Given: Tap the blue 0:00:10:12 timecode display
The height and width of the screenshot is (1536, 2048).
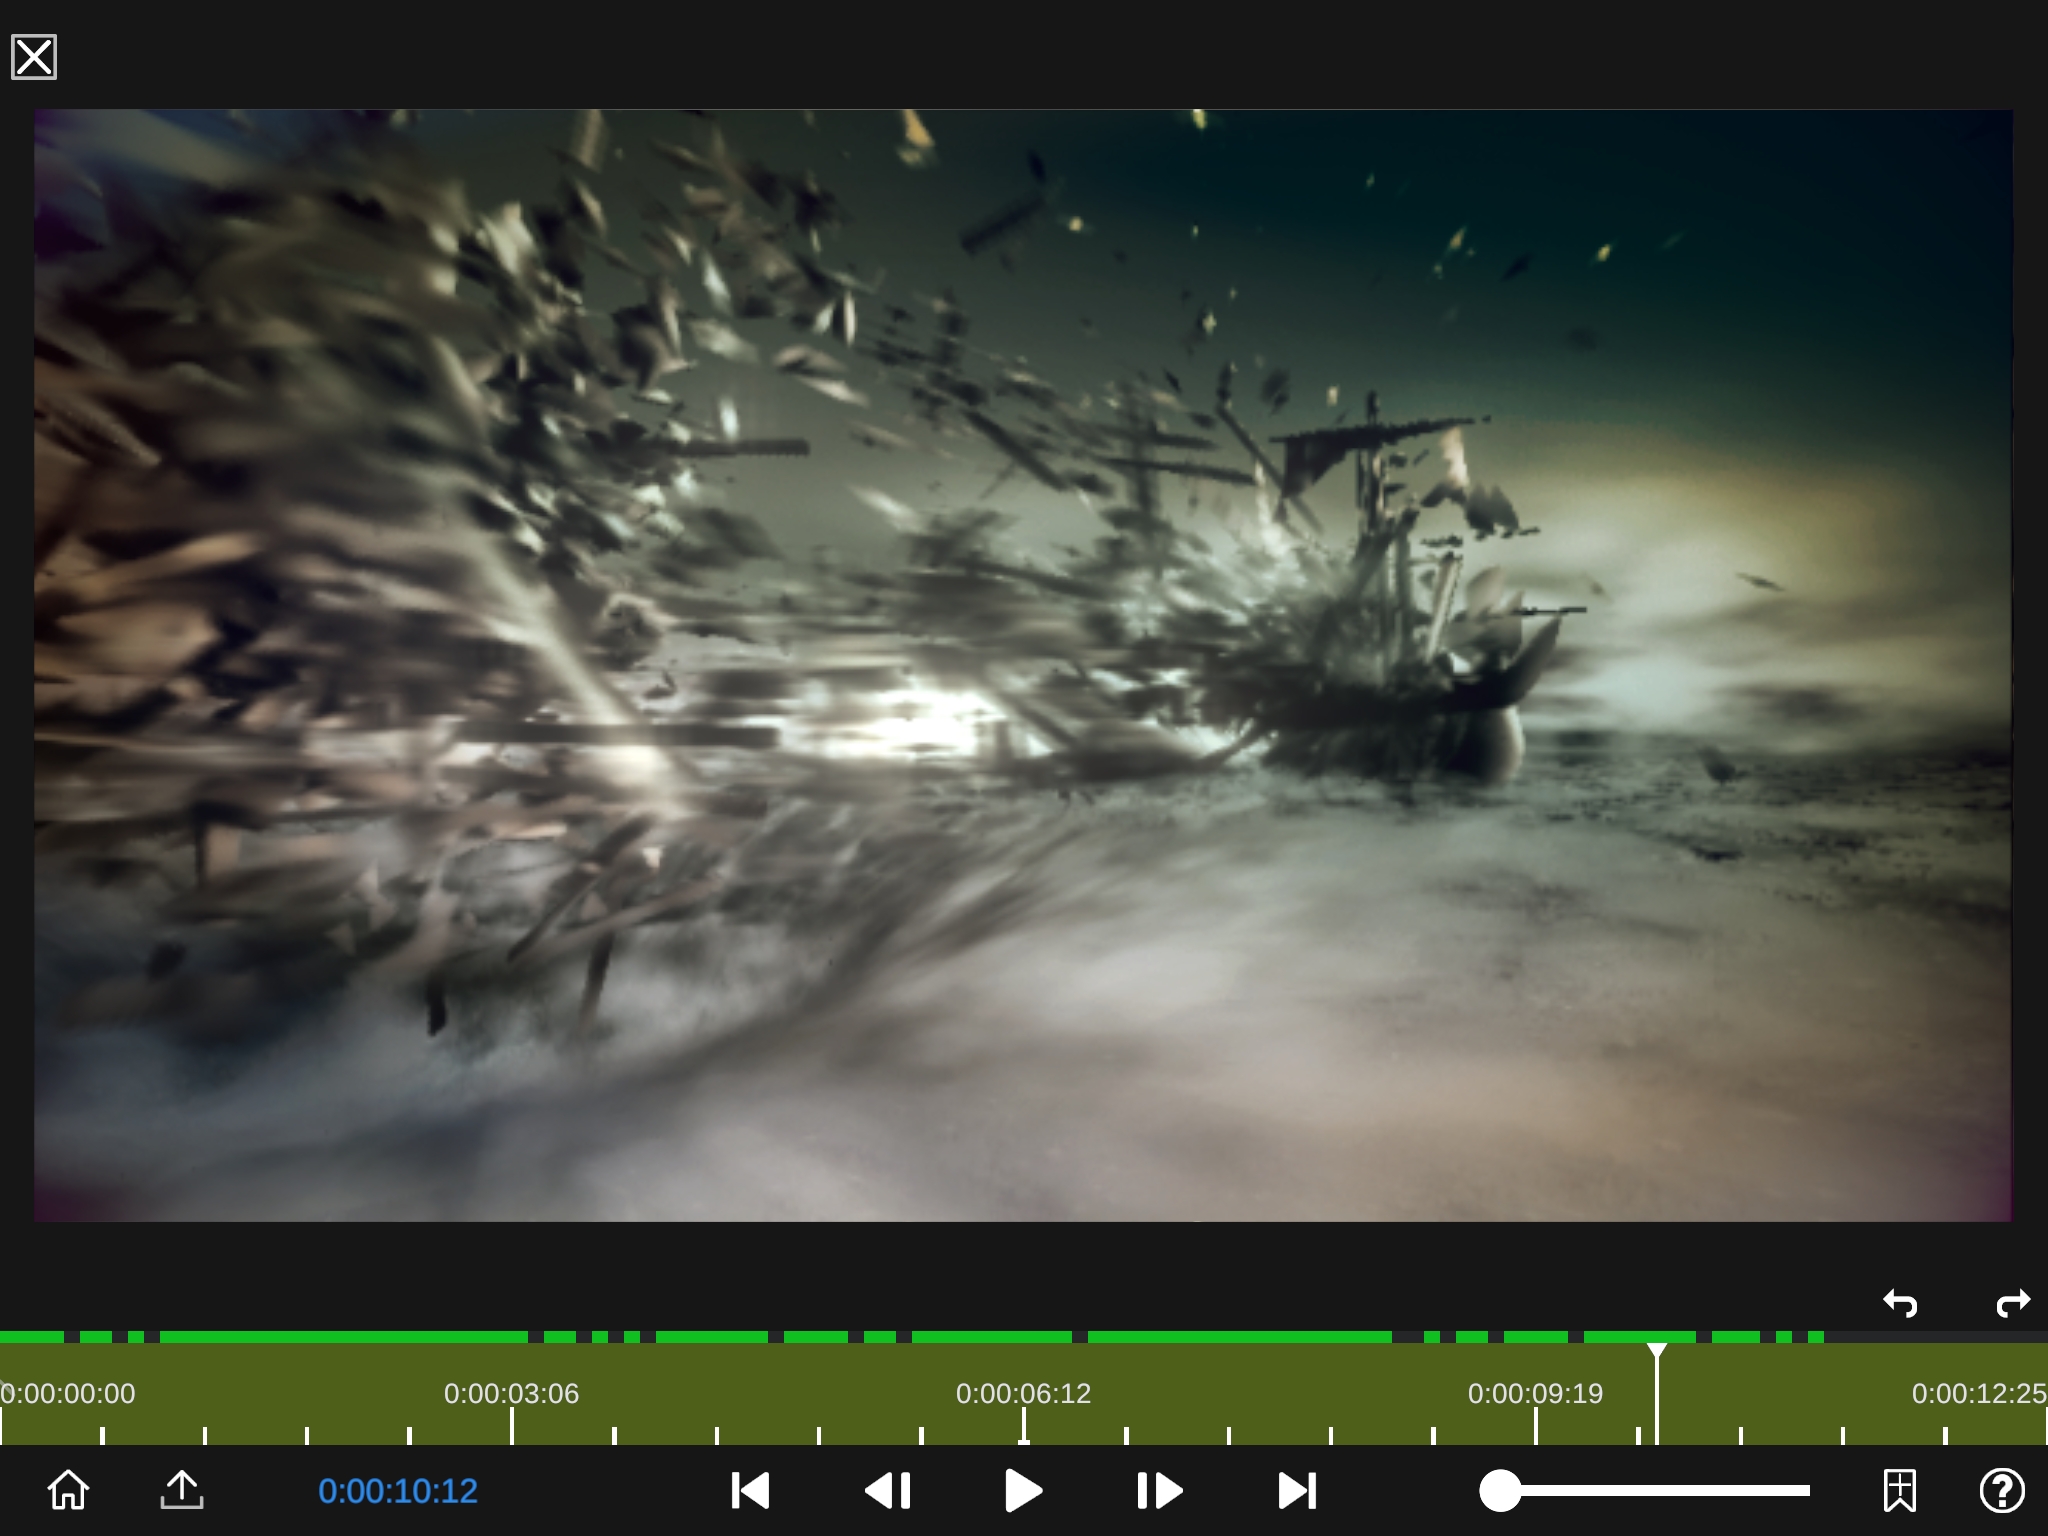Looking at the screenshot, I should pos(398,1490).
